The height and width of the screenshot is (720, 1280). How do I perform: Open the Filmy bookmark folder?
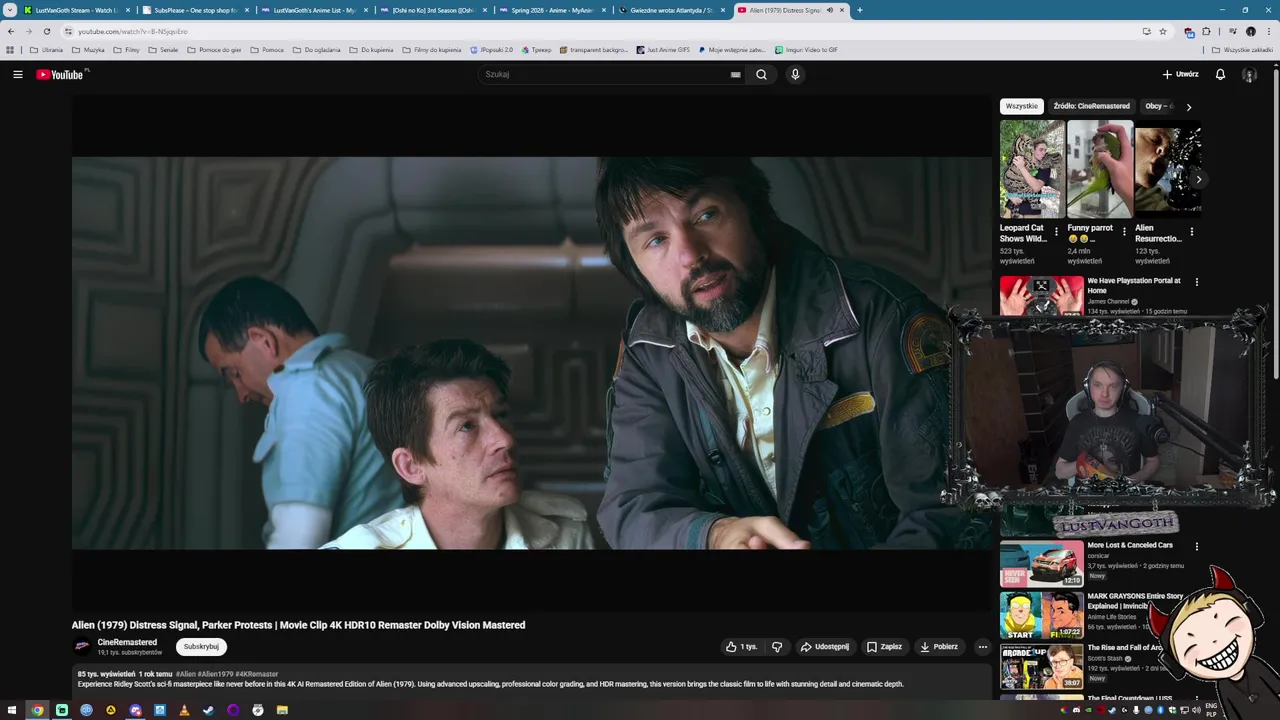point(126,49)
